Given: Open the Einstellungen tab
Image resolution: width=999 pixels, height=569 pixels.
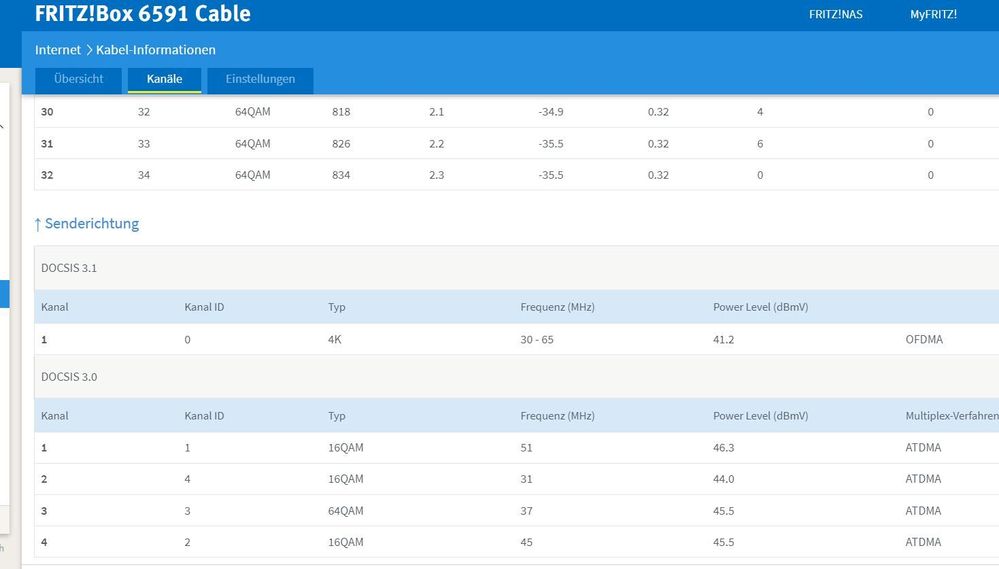Looking at the screenshot, I should point(260,79).
